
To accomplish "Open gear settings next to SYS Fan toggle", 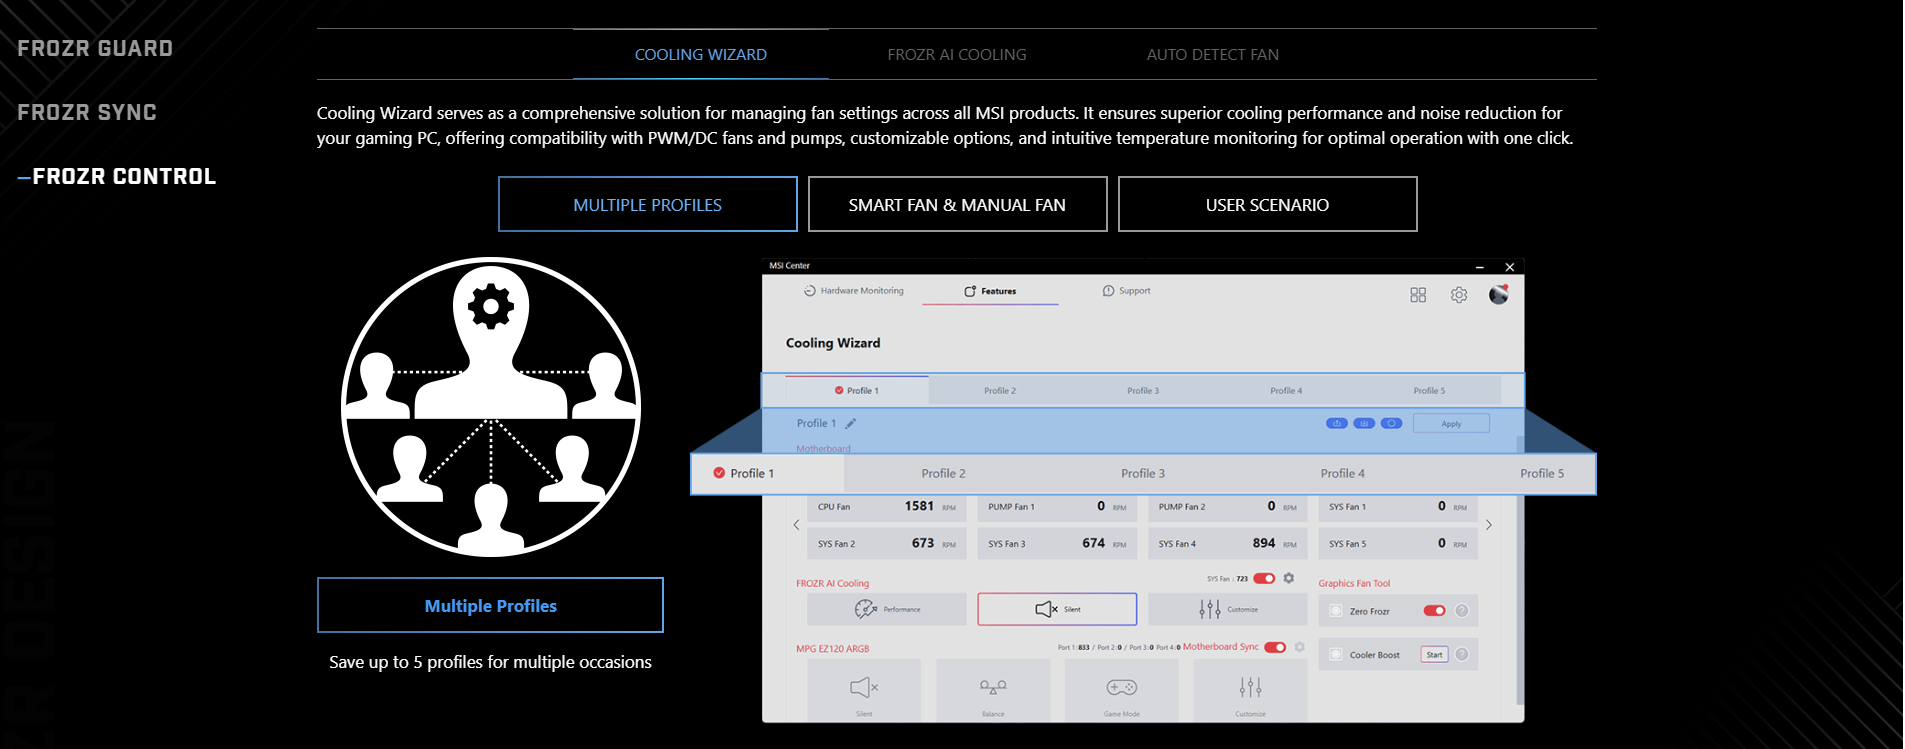I will (x=1289, y=578).
